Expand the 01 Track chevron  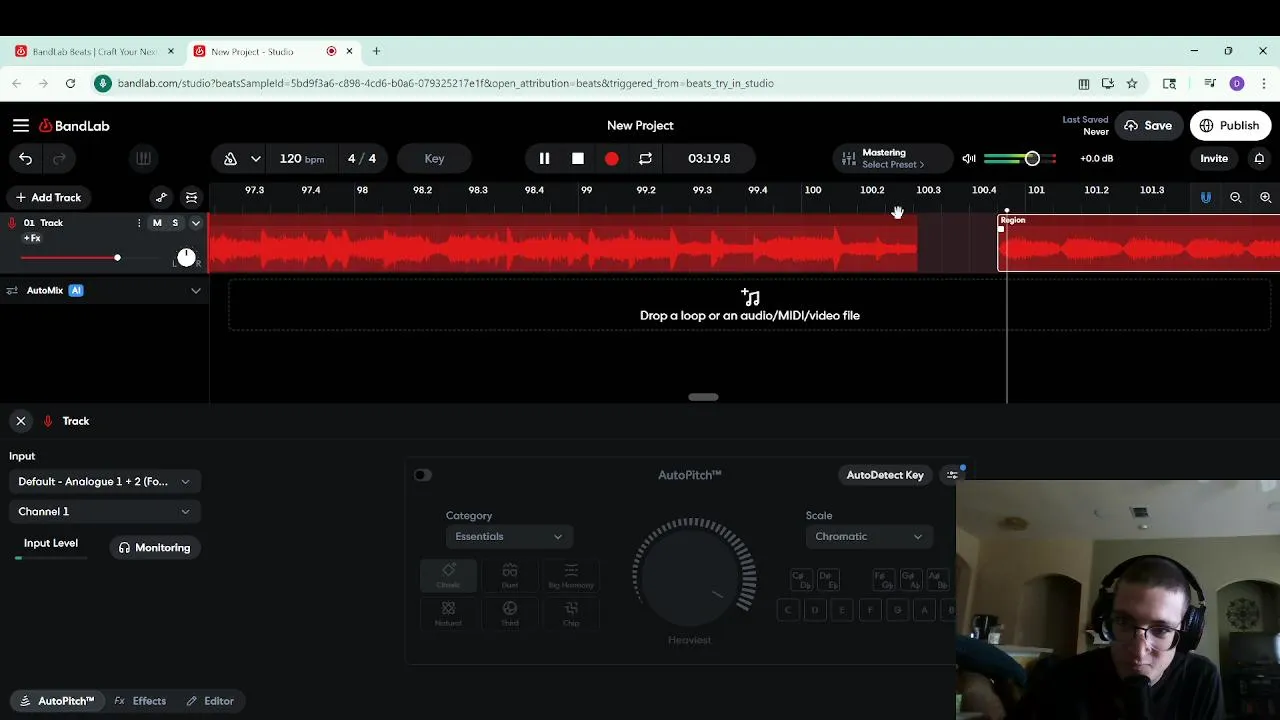(x=196, y=223)
